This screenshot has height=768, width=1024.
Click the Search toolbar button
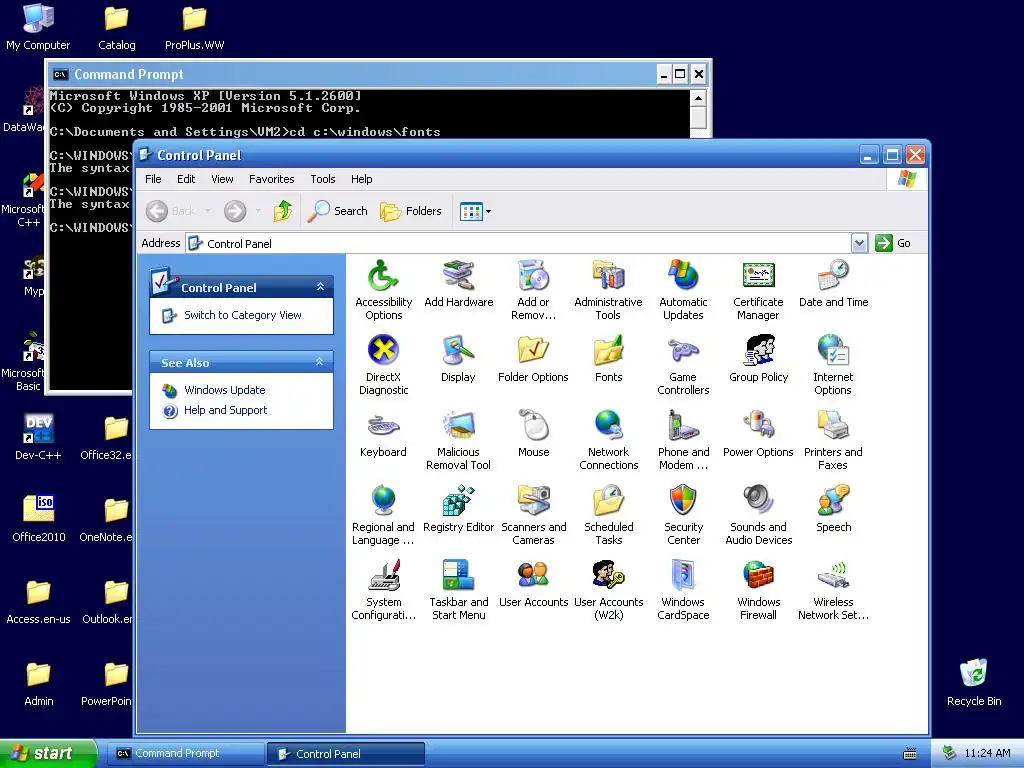pyautogui.click(x=338, y=211)
